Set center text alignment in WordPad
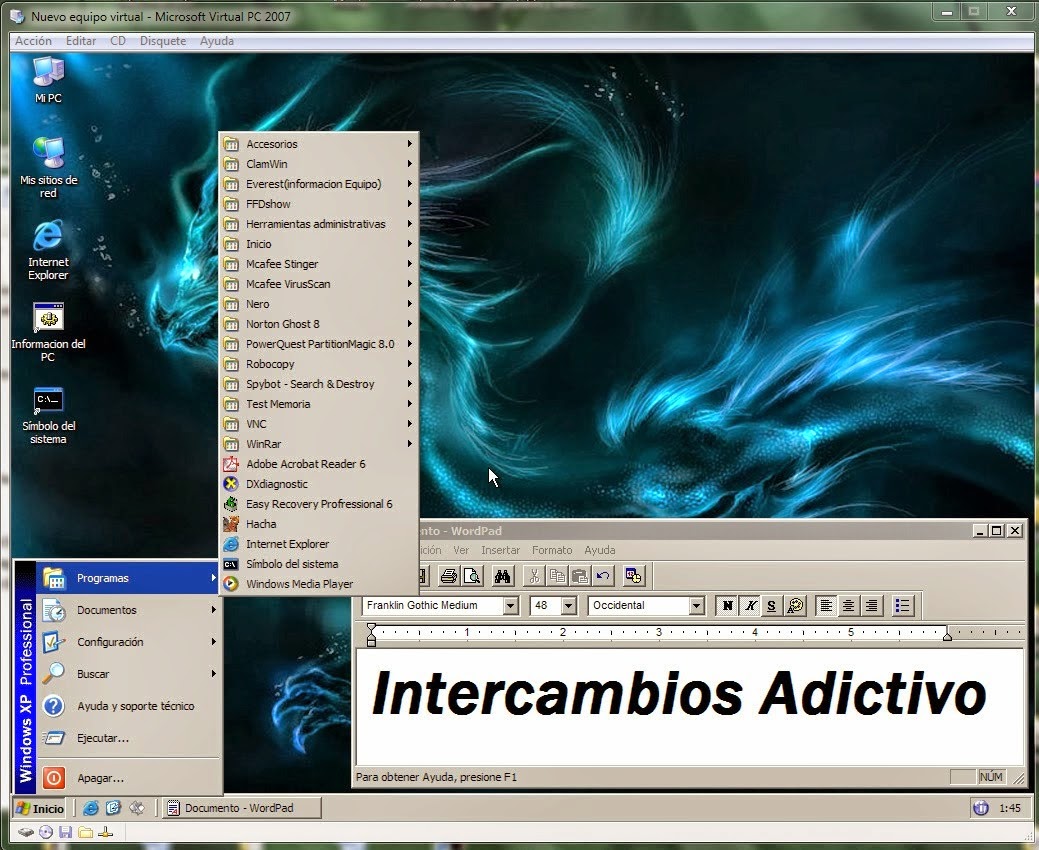The height and width of the screenshot is (850, 1039). (x=848, y=605)
